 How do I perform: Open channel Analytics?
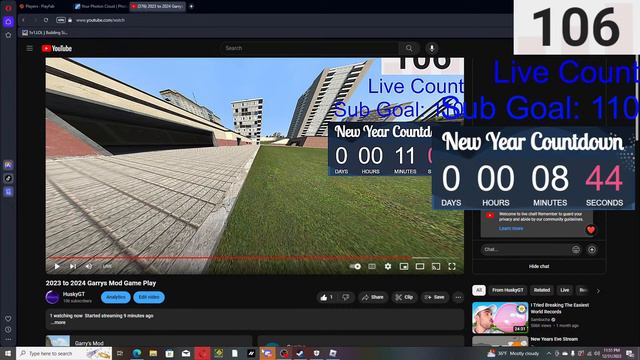(x=116, y=297)
